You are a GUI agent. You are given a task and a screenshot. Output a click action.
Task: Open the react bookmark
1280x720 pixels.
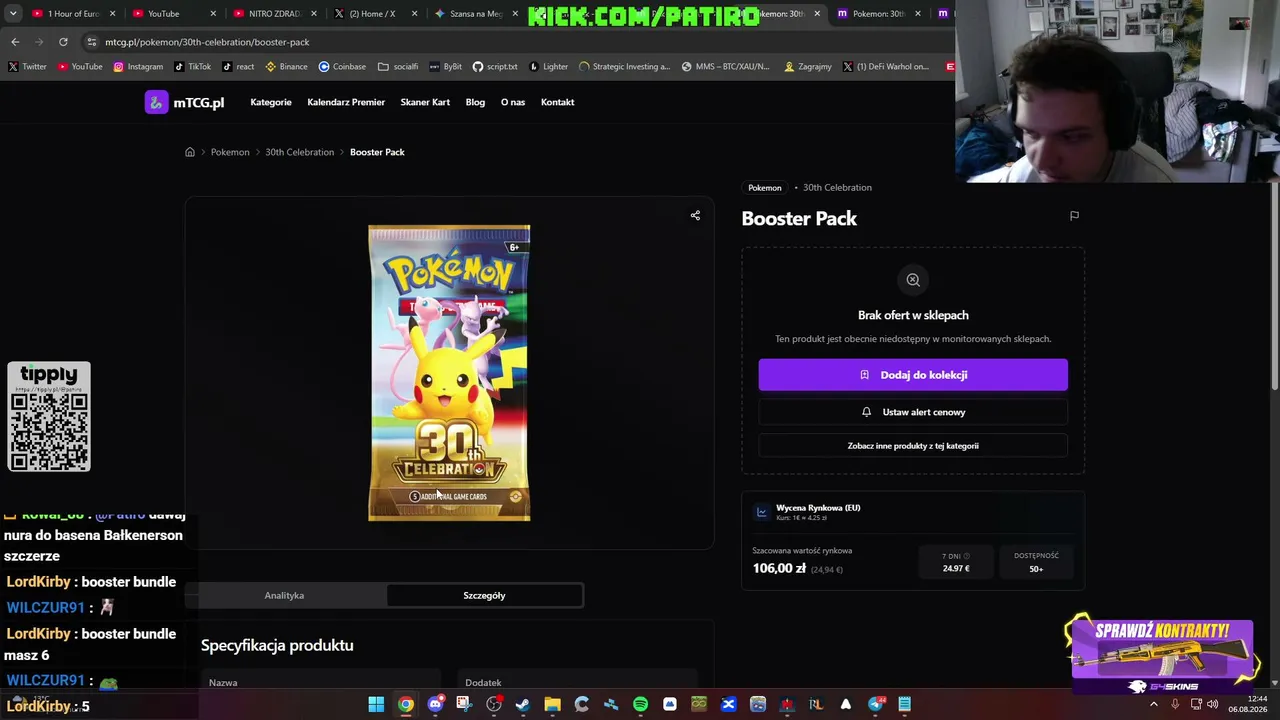tap(238, 67)
